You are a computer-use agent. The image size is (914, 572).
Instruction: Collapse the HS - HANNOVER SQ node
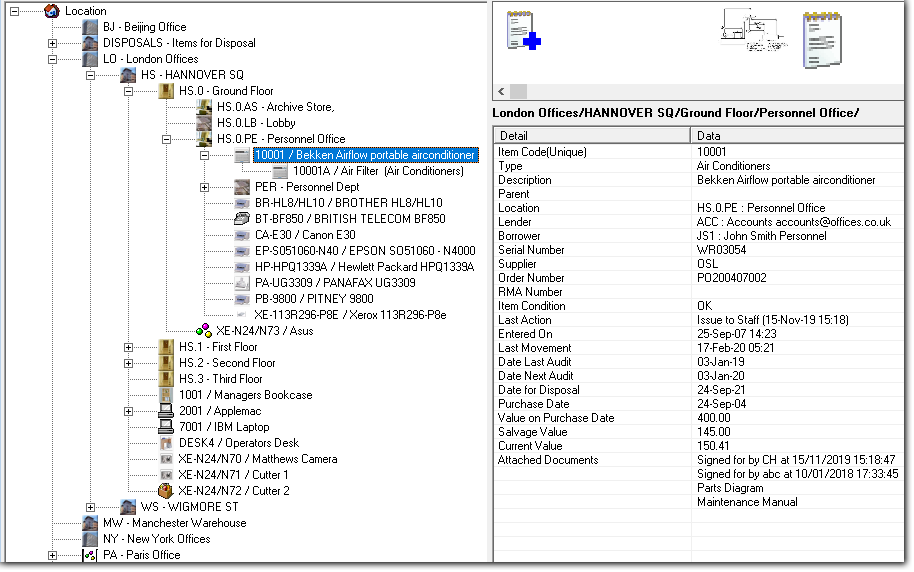pos(90,75)
